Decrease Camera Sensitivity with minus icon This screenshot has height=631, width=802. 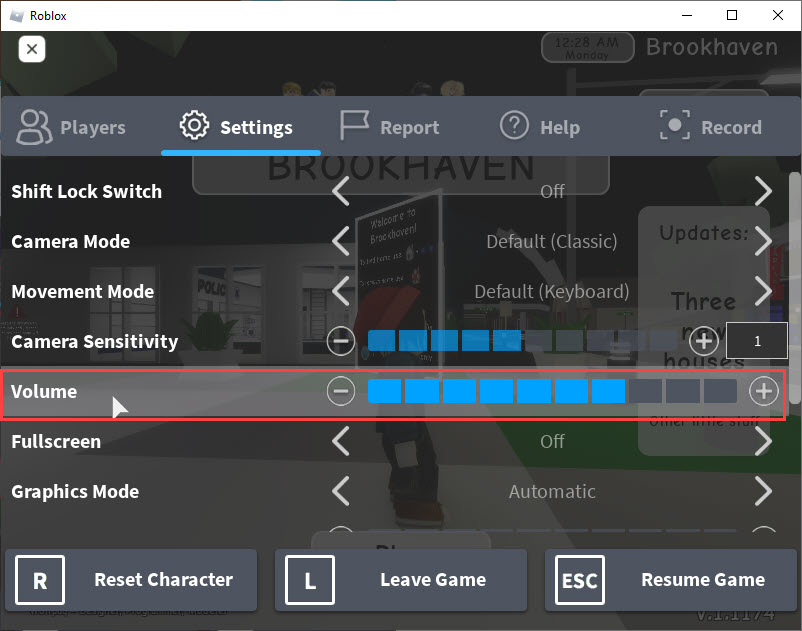[341, 341]
